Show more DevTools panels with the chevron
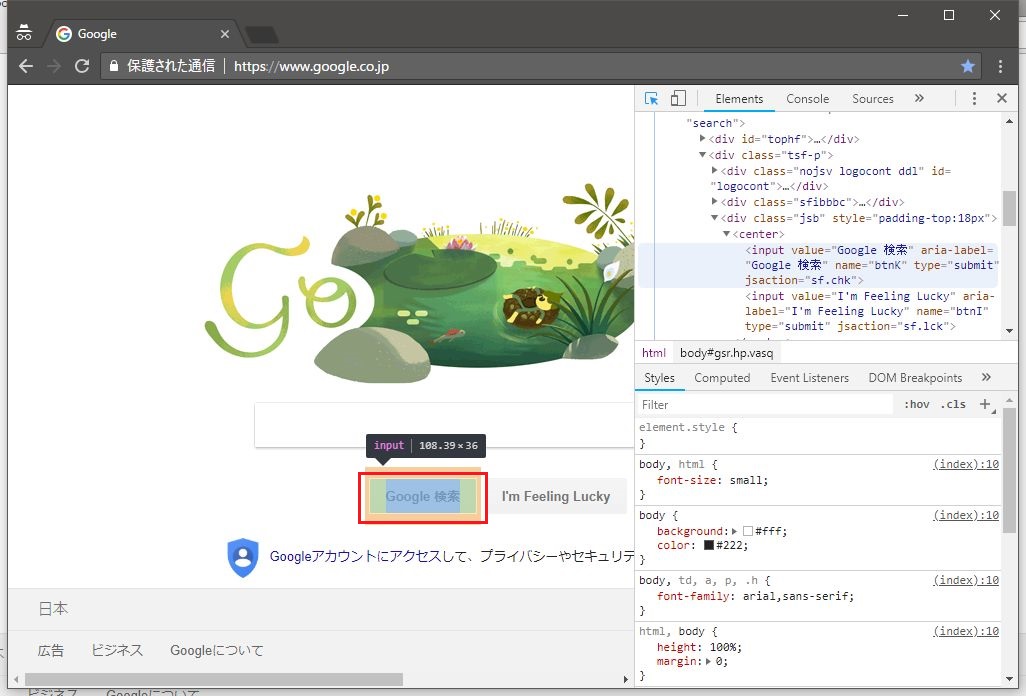Screen dimensions: 1026x696 point(919,98)
